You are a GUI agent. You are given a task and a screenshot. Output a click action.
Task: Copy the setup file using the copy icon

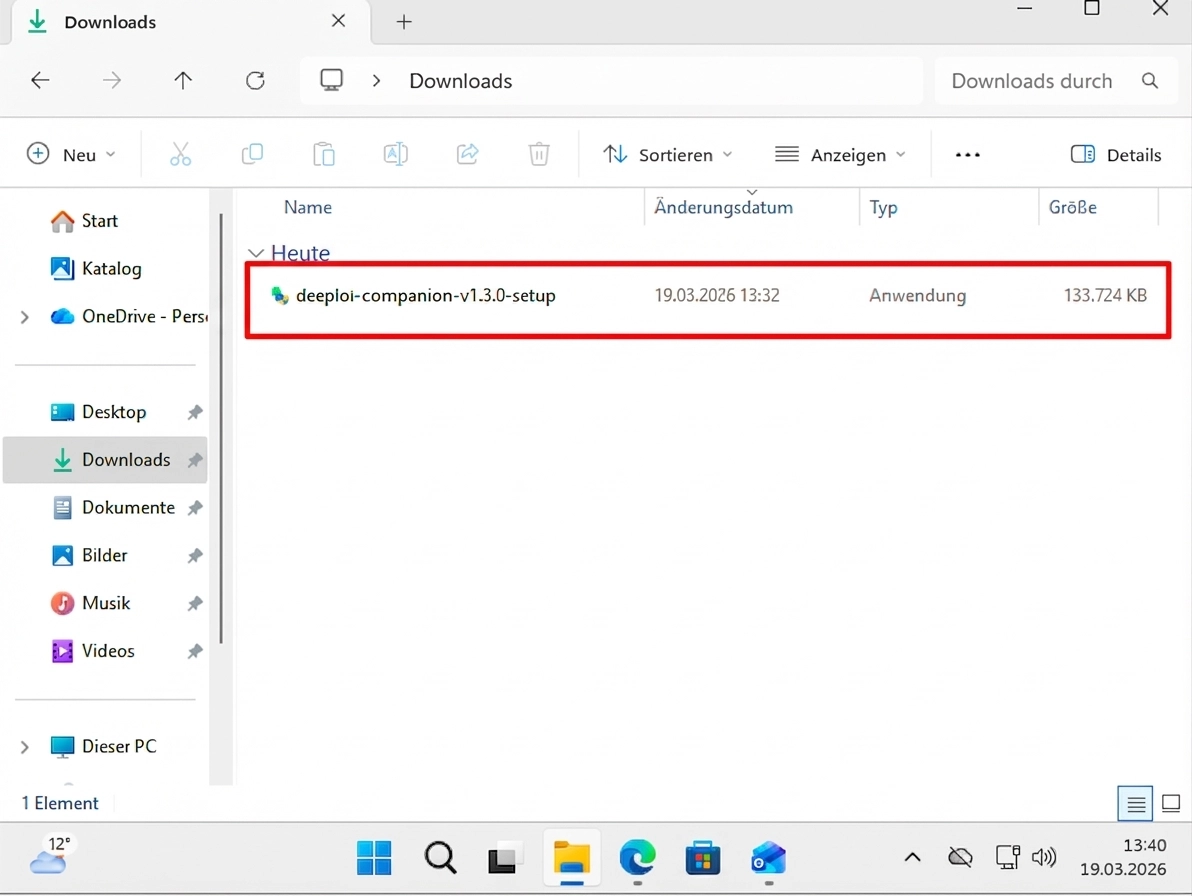(252, 154)
